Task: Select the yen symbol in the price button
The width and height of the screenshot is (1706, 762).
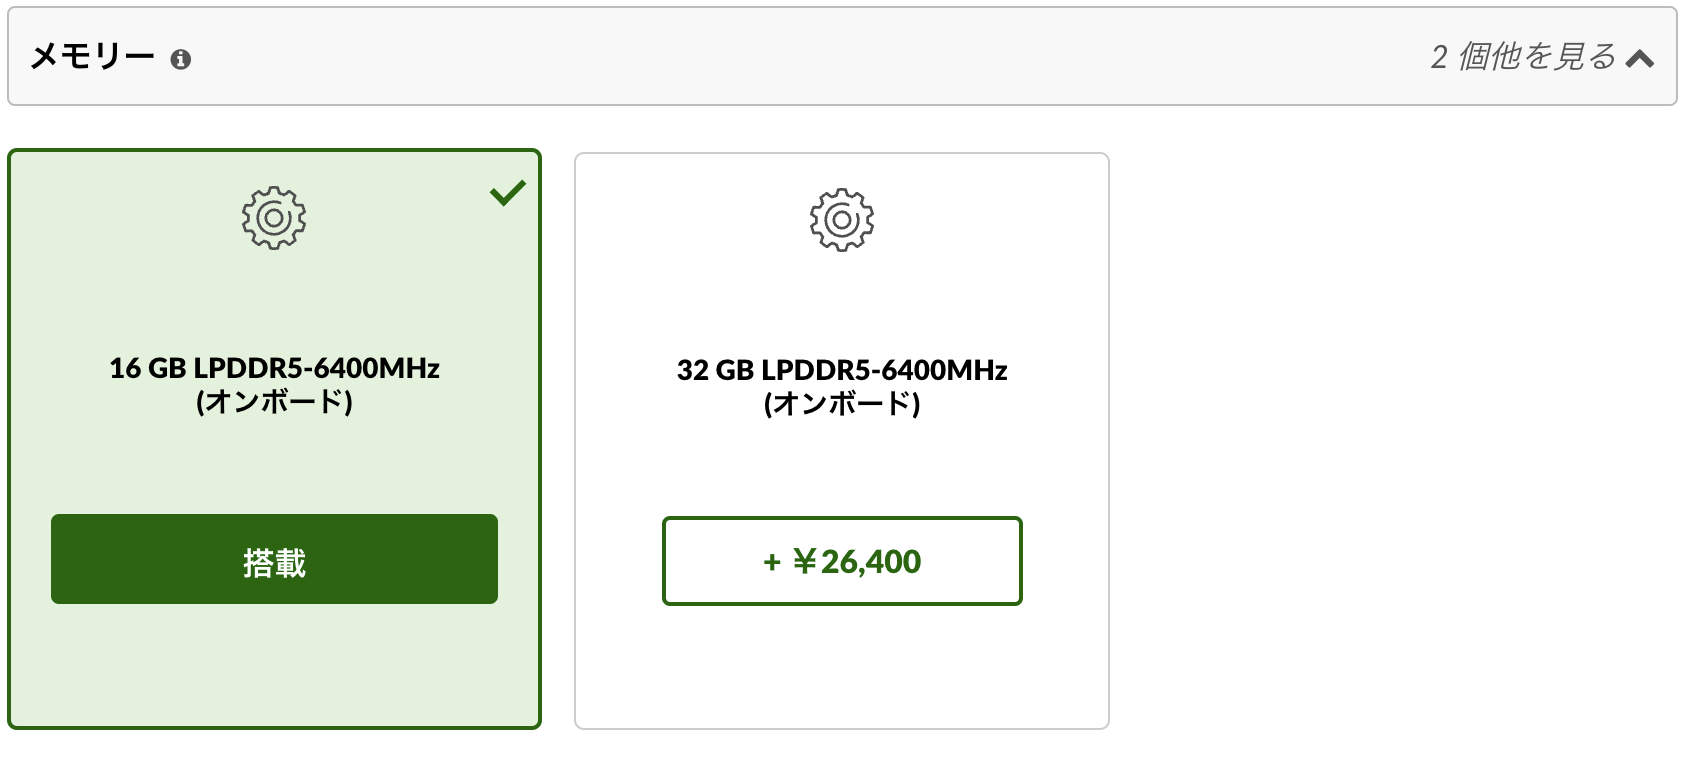Action: 805,561
